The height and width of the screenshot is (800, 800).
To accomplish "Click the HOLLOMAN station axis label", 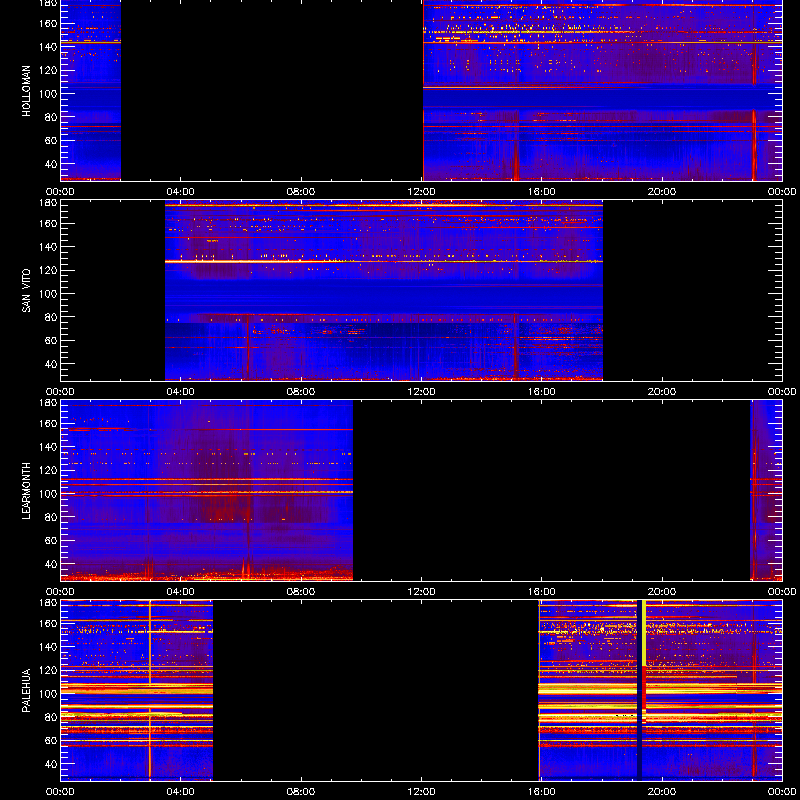I will coord(27,91).
